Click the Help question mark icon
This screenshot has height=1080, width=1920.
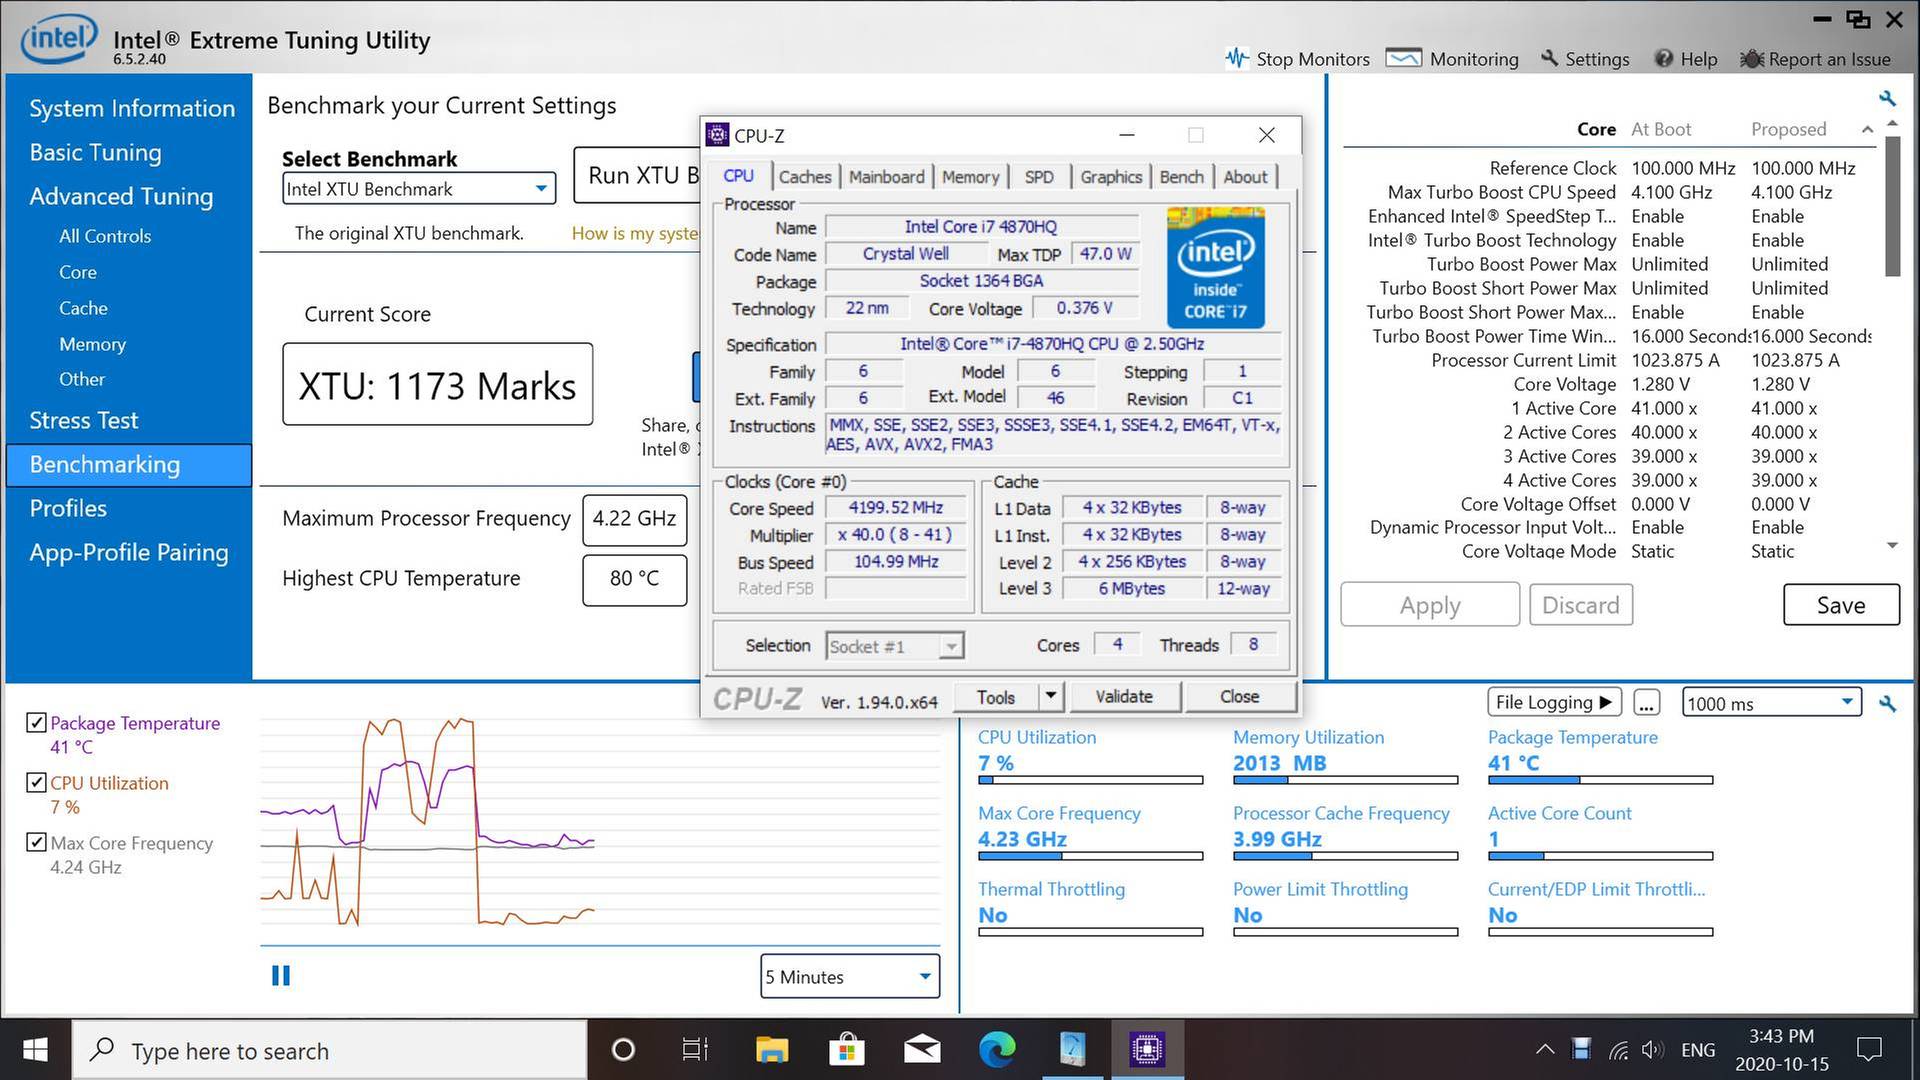click(1663, 59)
